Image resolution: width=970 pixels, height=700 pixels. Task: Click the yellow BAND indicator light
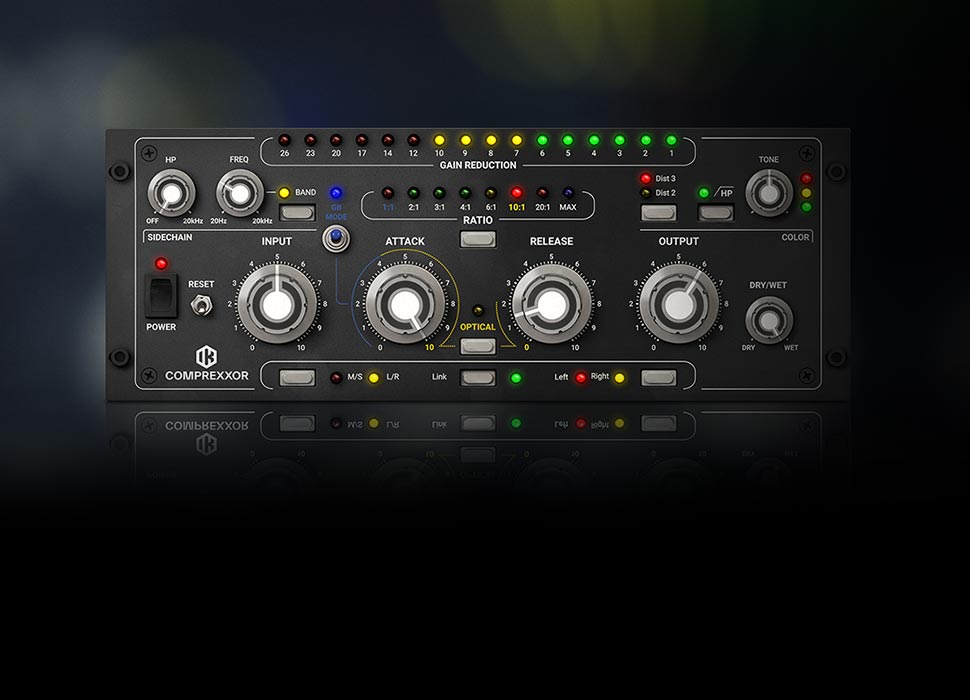coord(284,192)
